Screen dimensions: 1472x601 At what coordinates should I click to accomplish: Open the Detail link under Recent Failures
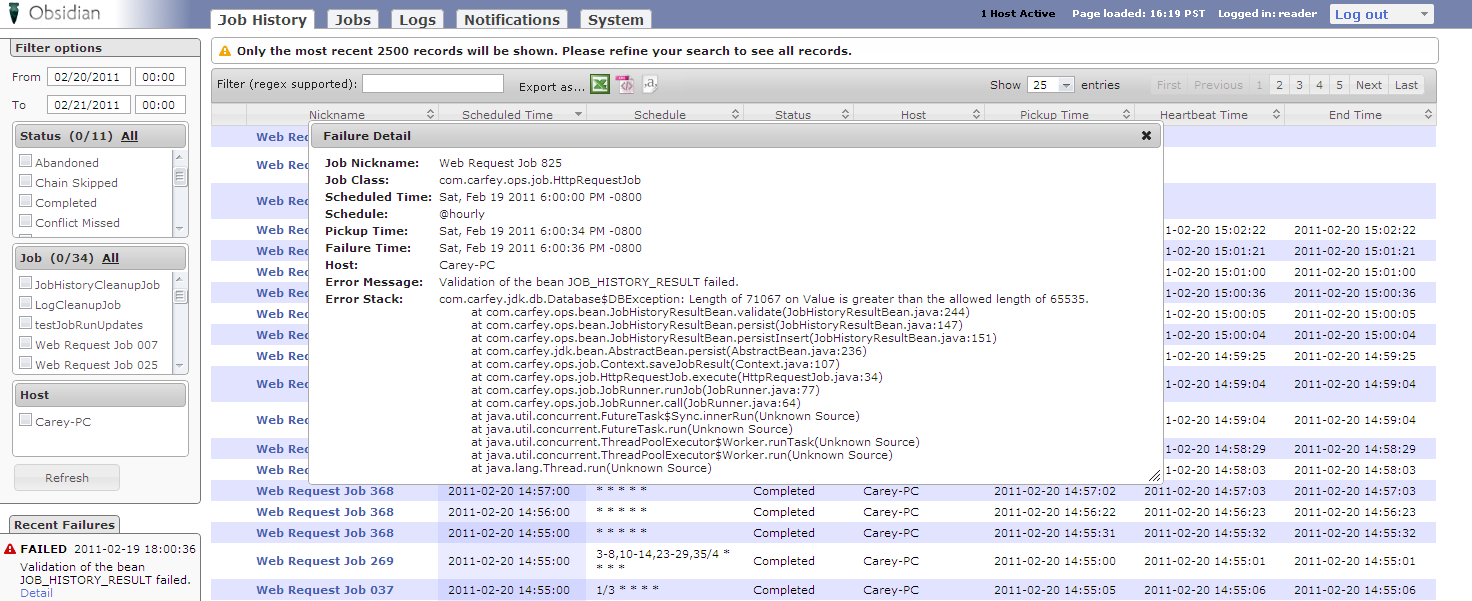(x=36, y=593)
